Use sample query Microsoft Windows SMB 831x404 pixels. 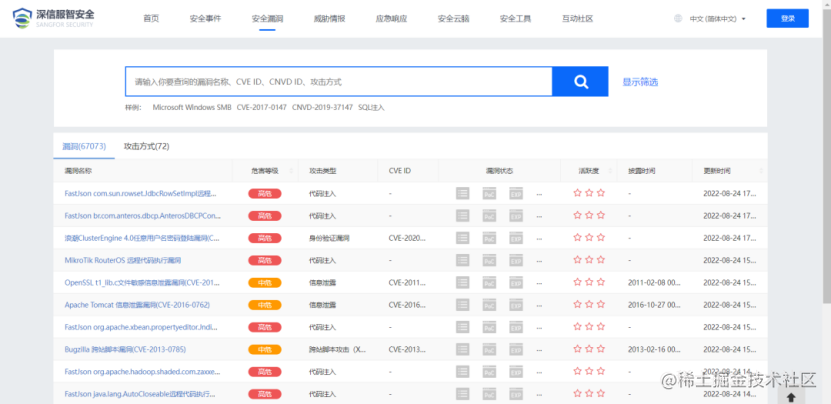192,107
